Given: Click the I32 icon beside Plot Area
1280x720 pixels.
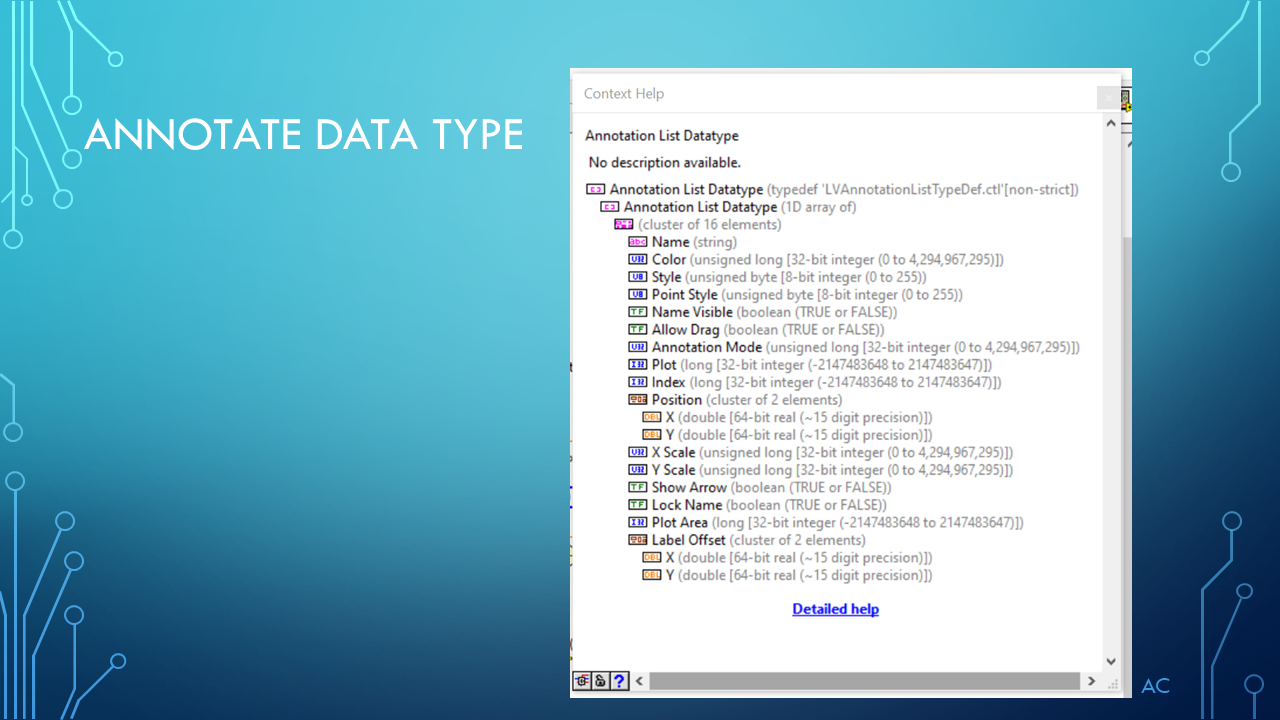Looking at the screenshot, I should tap(637, 523).
